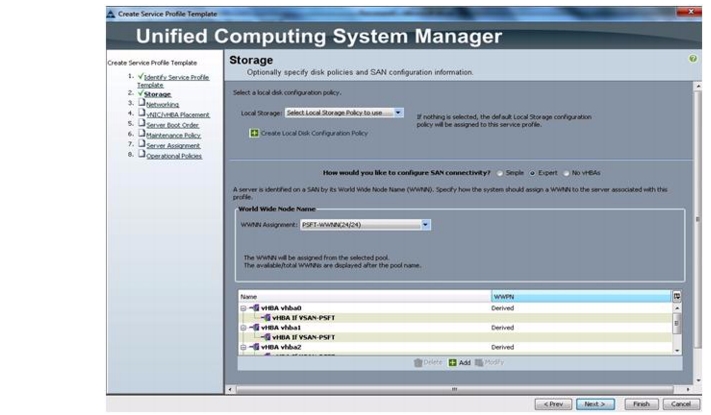Sort the table by WWPN column header
711x415 pixels.
point(581,297)
